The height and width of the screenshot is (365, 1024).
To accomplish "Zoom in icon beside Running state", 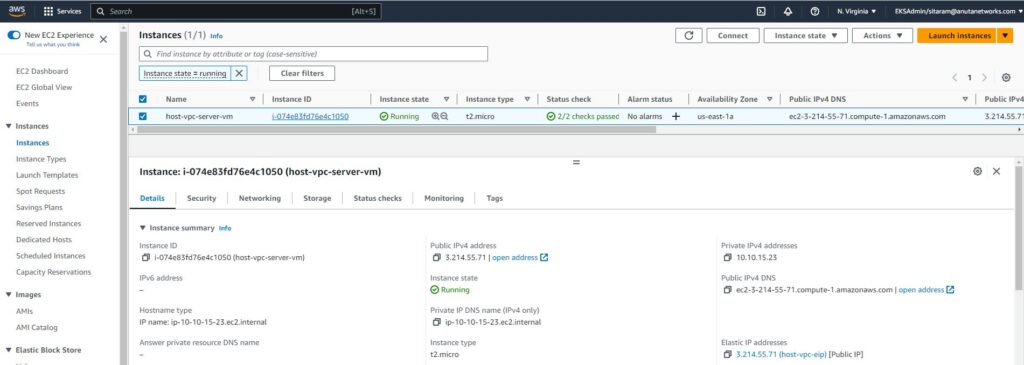I will pyautogui.click(x=436, y=116).
